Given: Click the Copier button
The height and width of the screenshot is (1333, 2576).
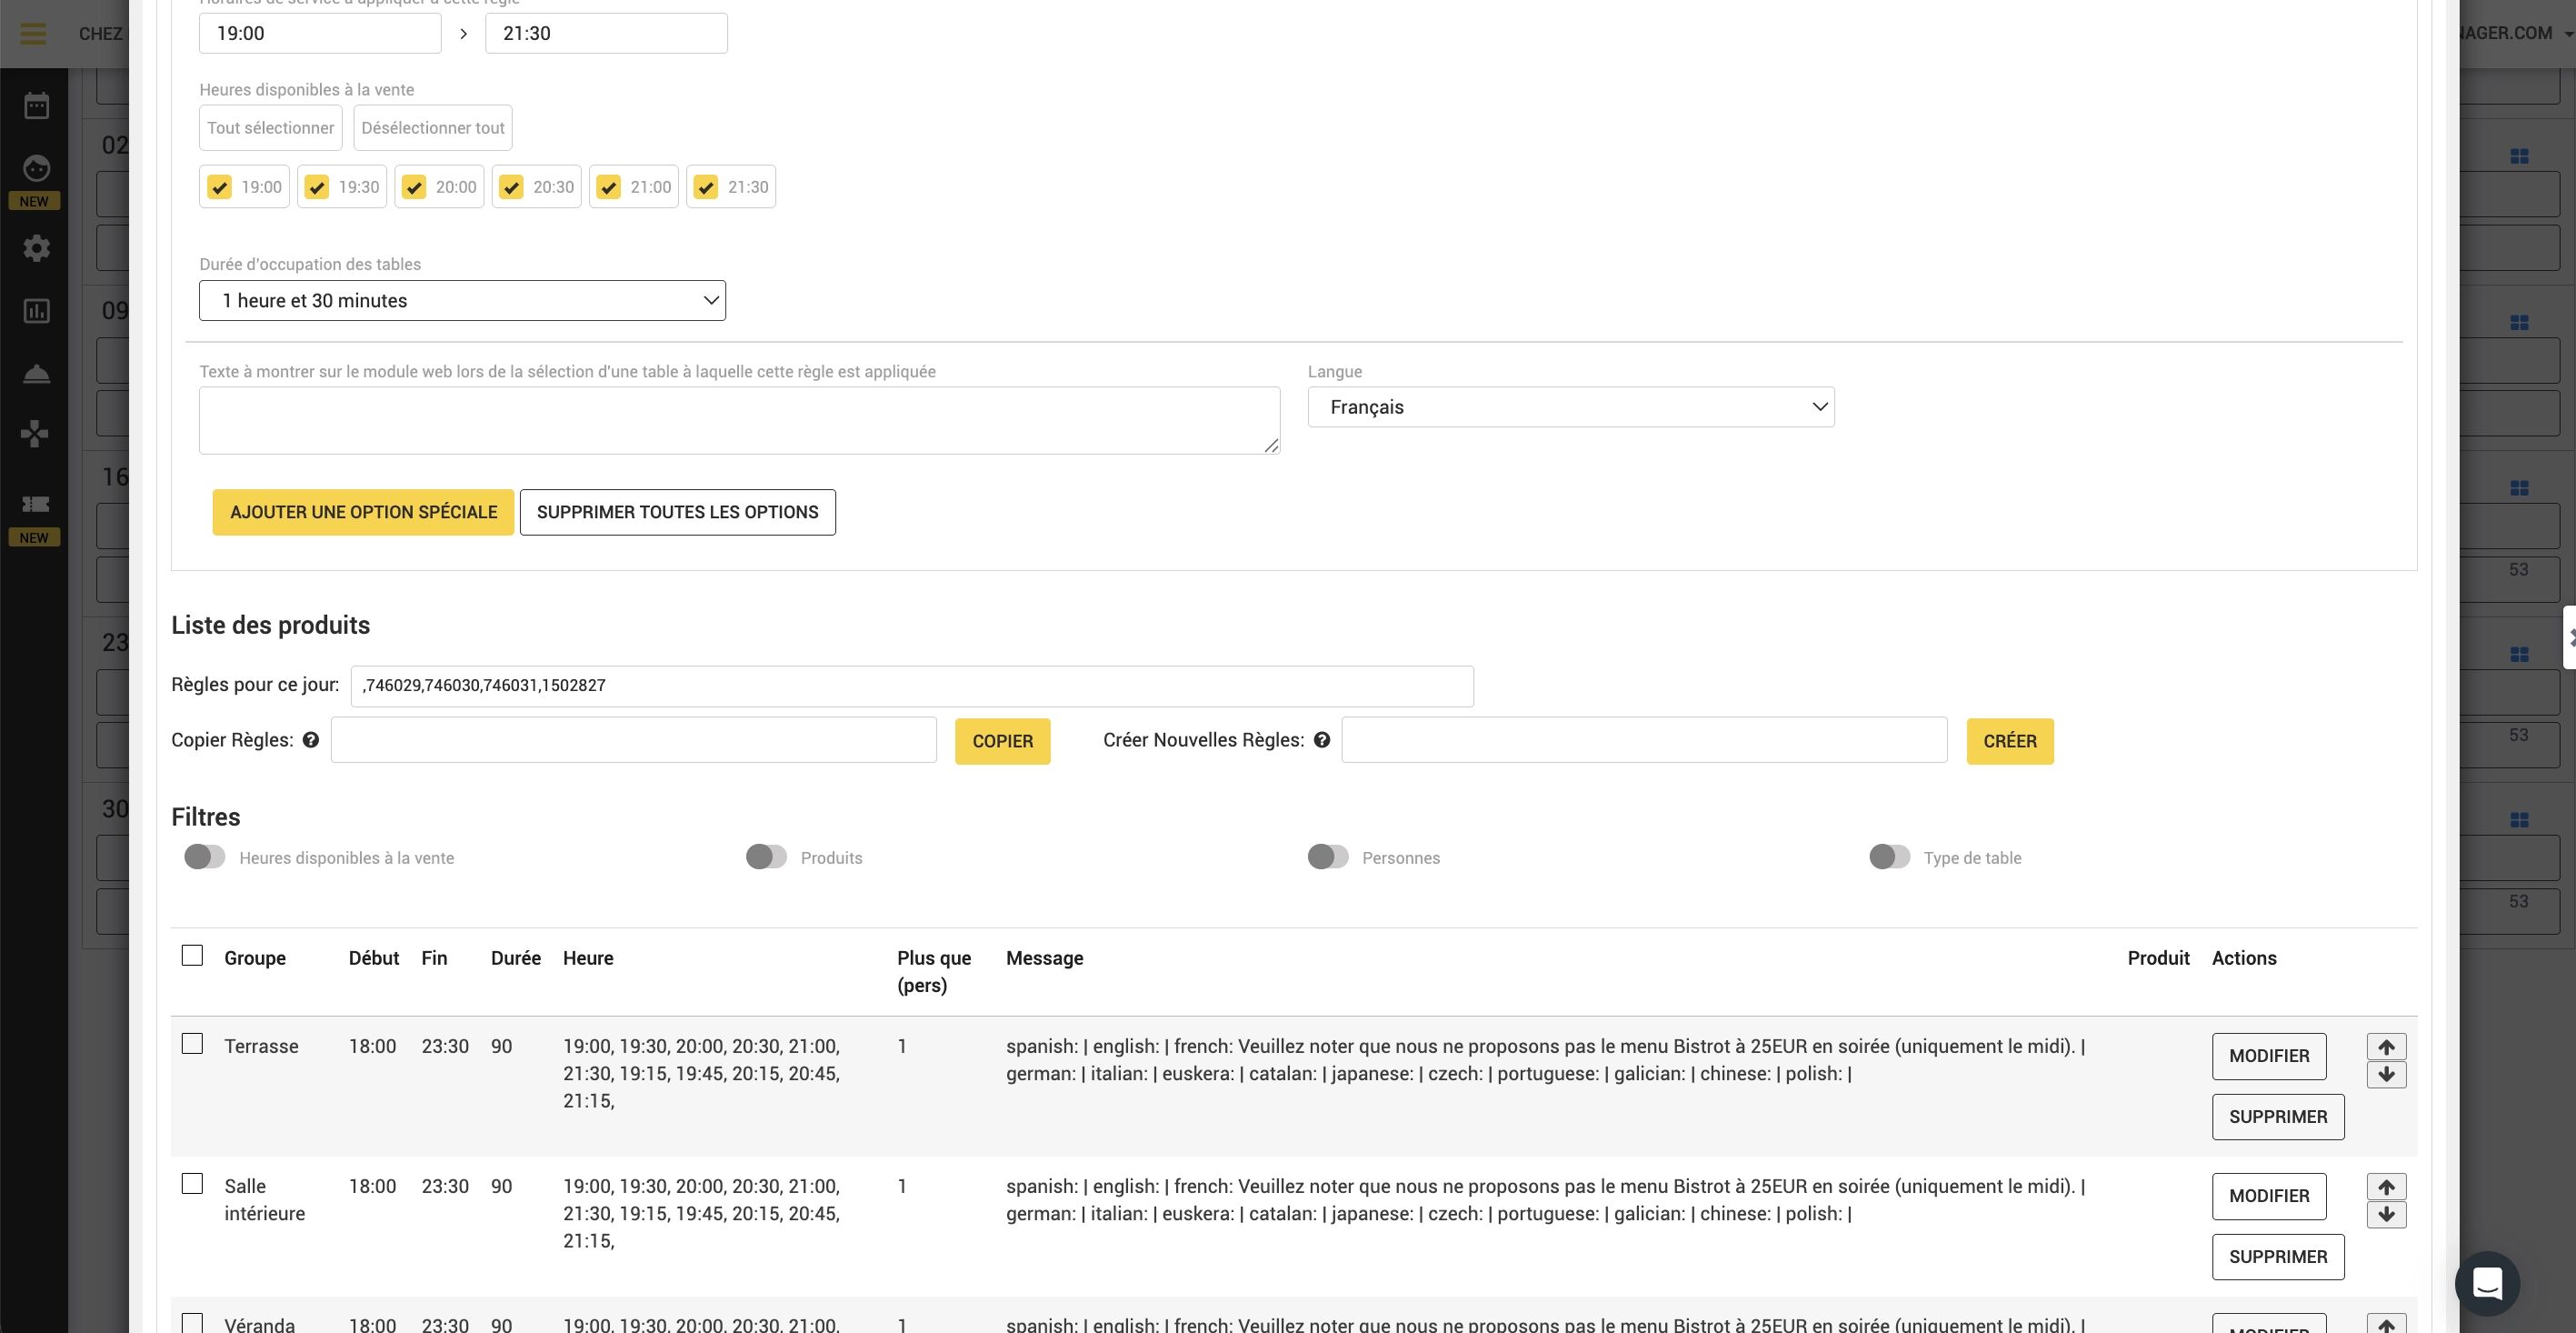Looking at the screenshot, I should (x=1002, y=741).
